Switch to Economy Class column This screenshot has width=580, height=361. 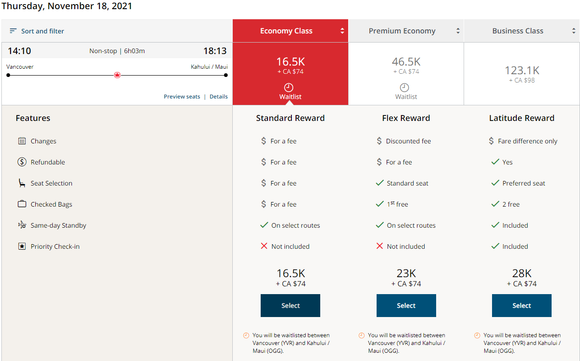pyautogui.click(x=290, y=31)
